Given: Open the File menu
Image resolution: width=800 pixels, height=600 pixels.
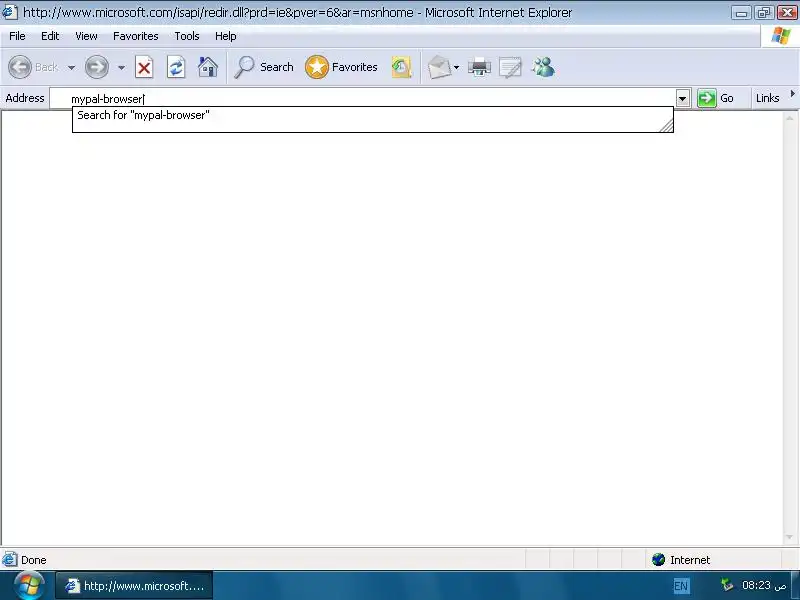Looking at the screenshot, I should coord(17,36).
